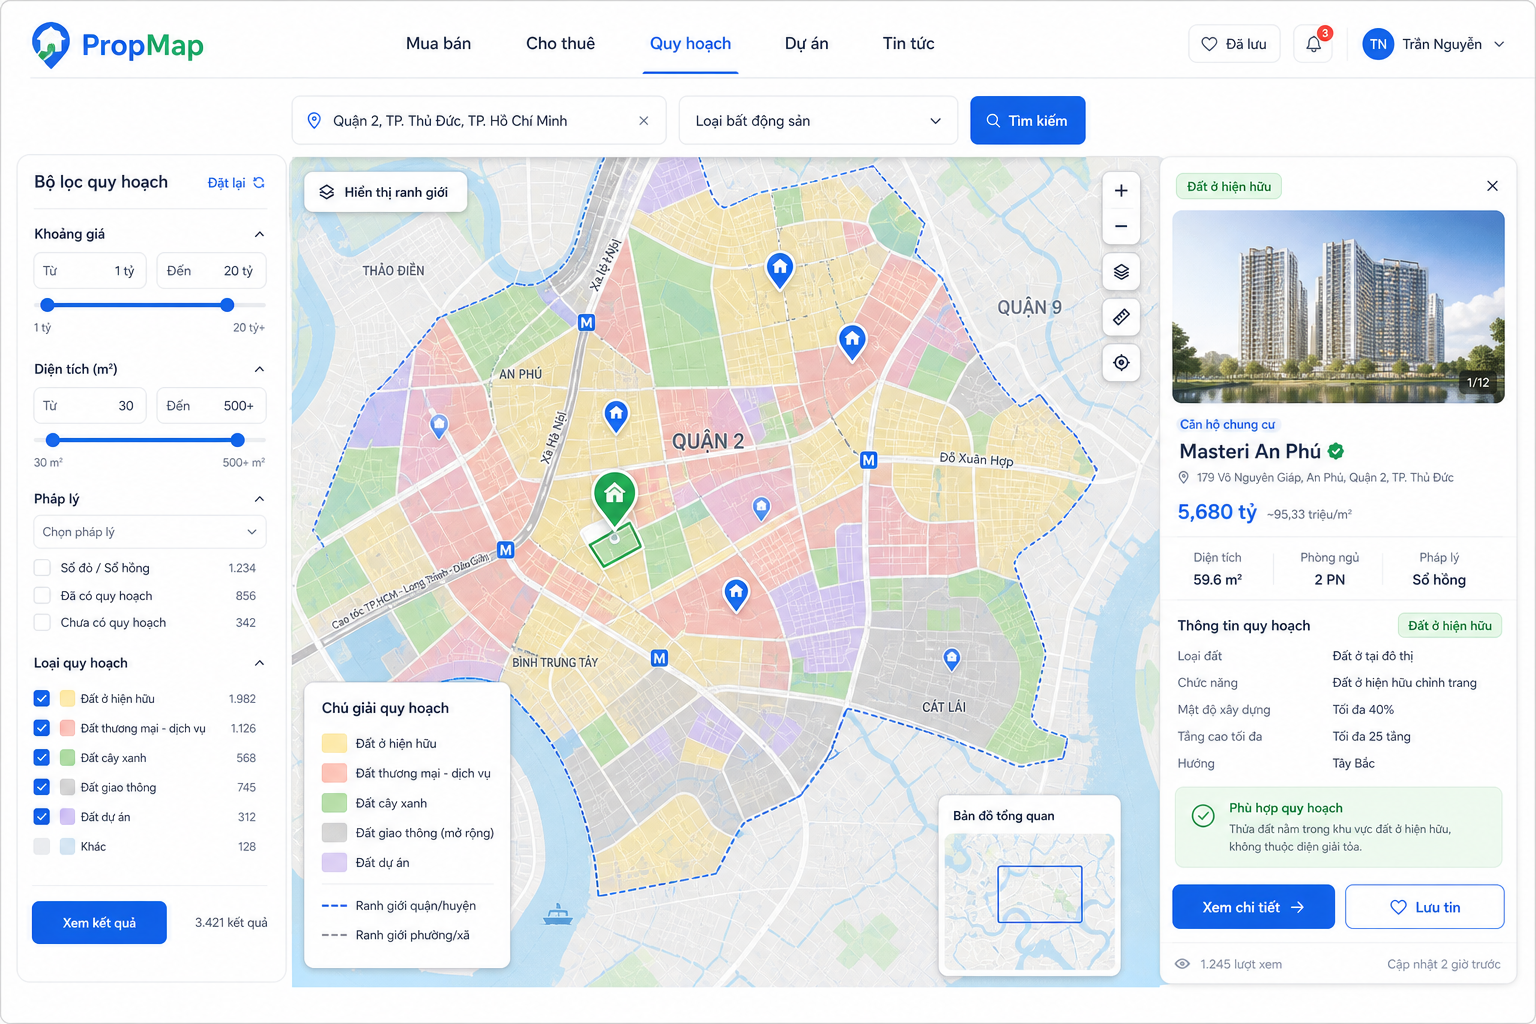Click blue house marker above Bình Trưng Tây
This screenshot has width=1536, height=1024.
tap(736, 596)
